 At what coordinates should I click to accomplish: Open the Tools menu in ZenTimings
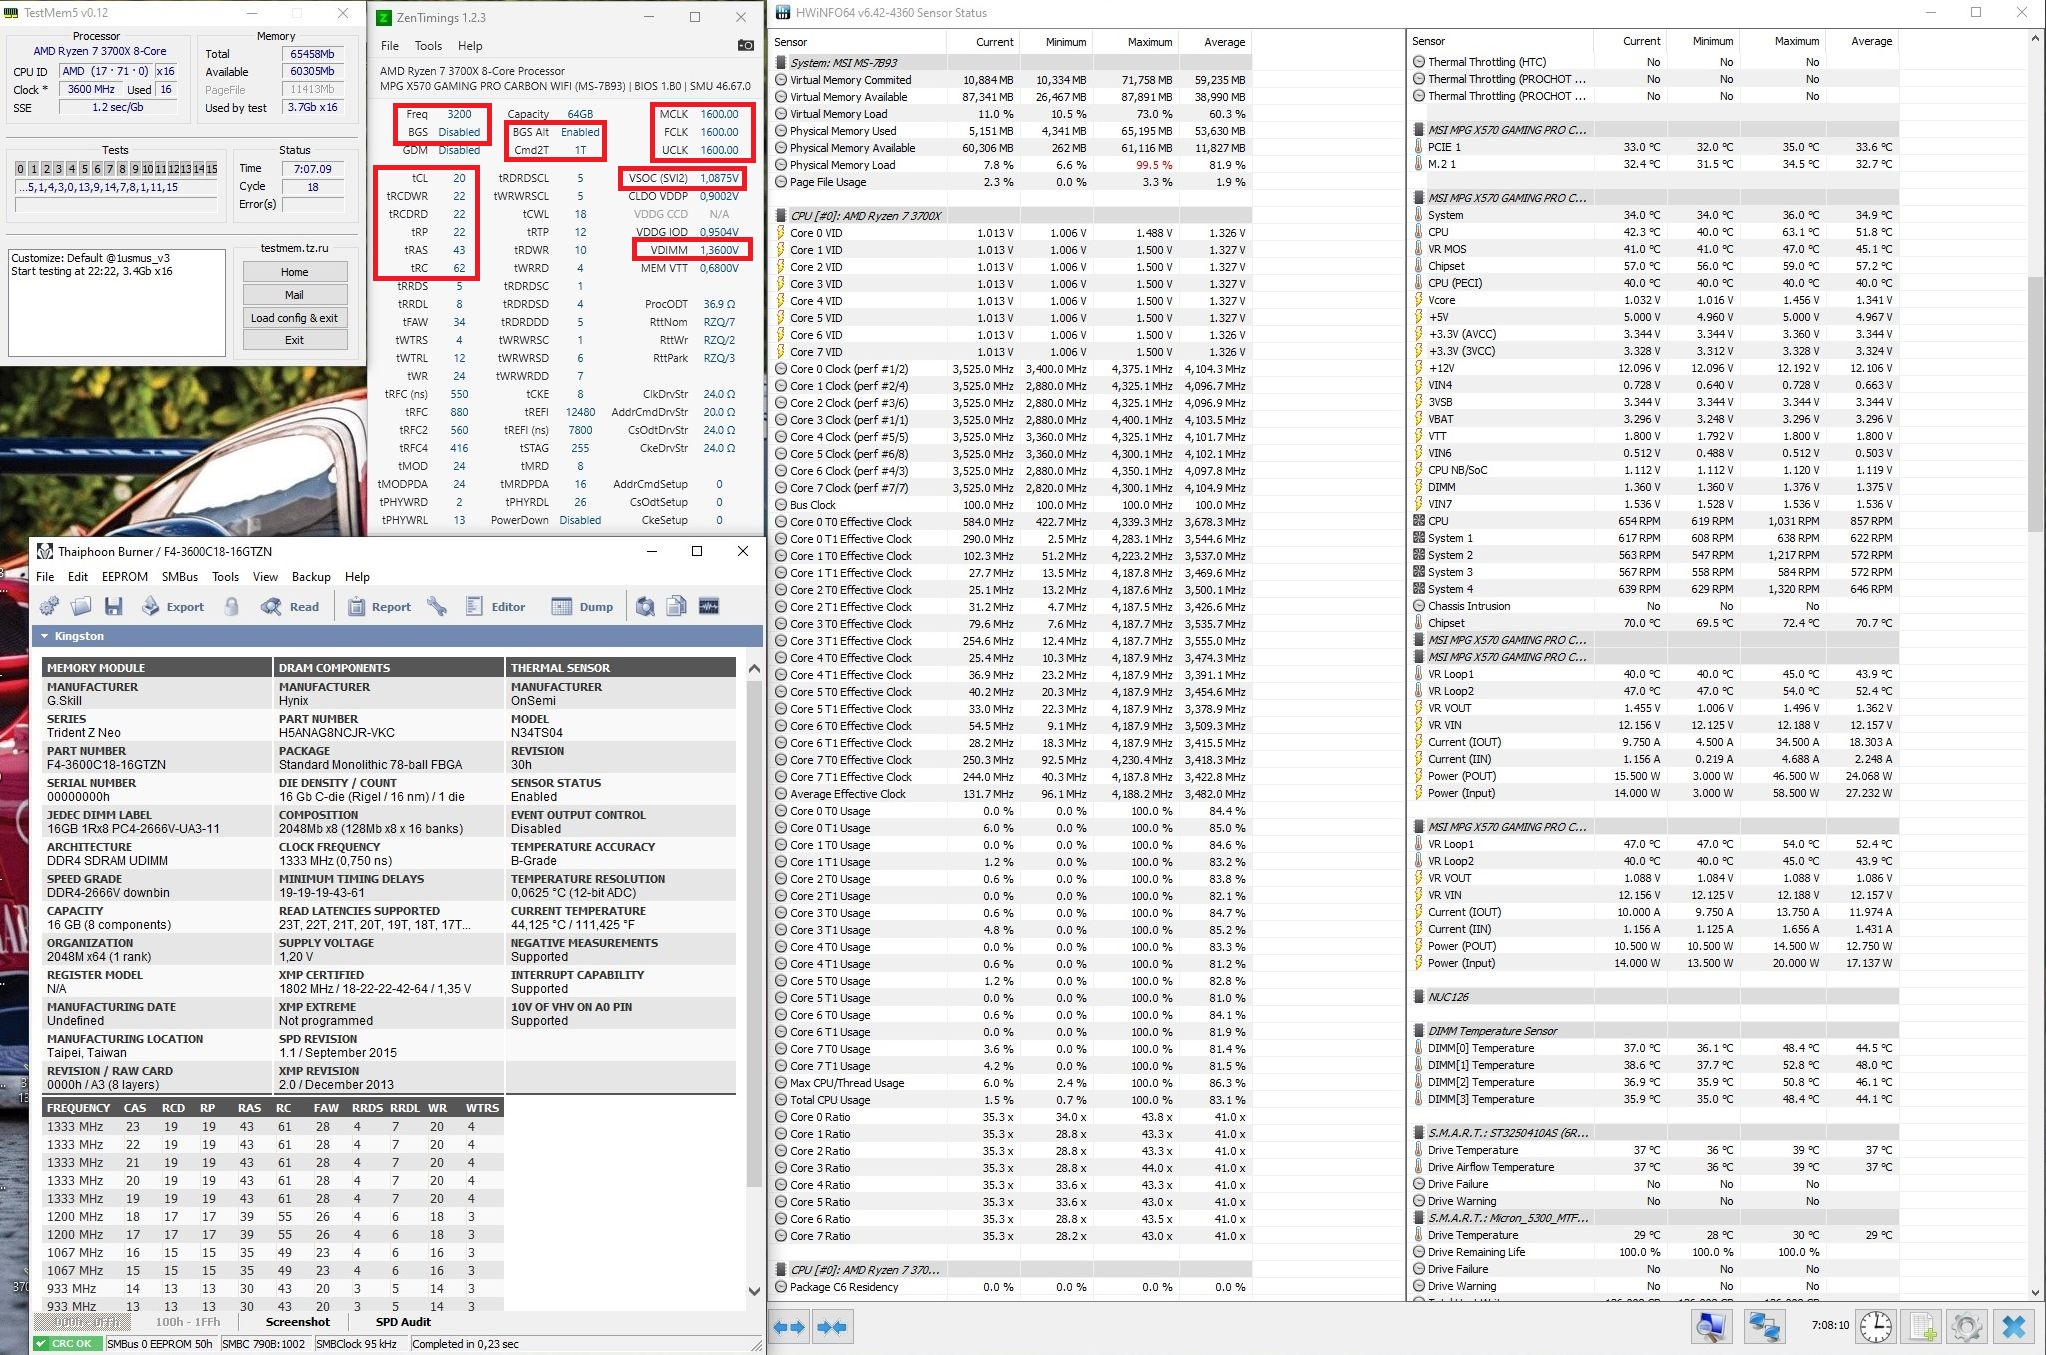click(x=428, y=46)
